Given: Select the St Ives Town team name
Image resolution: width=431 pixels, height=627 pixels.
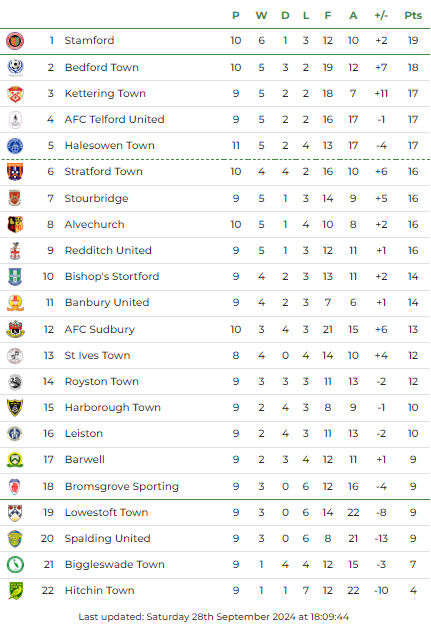Looking at the screenshot, I should 97,355.
